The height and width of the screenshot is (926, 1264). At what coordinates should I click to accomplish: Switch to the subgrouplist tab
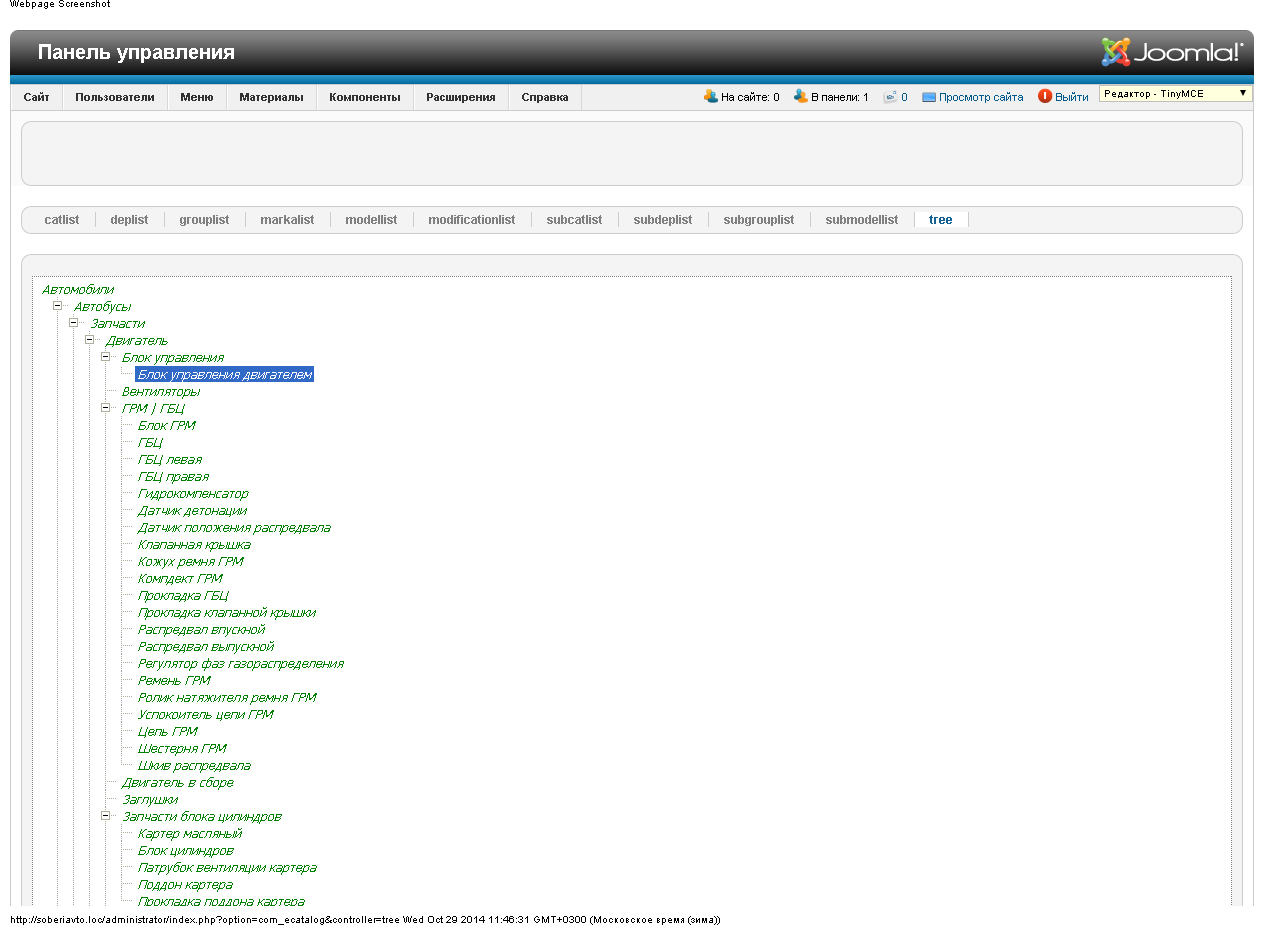point(759,220)
